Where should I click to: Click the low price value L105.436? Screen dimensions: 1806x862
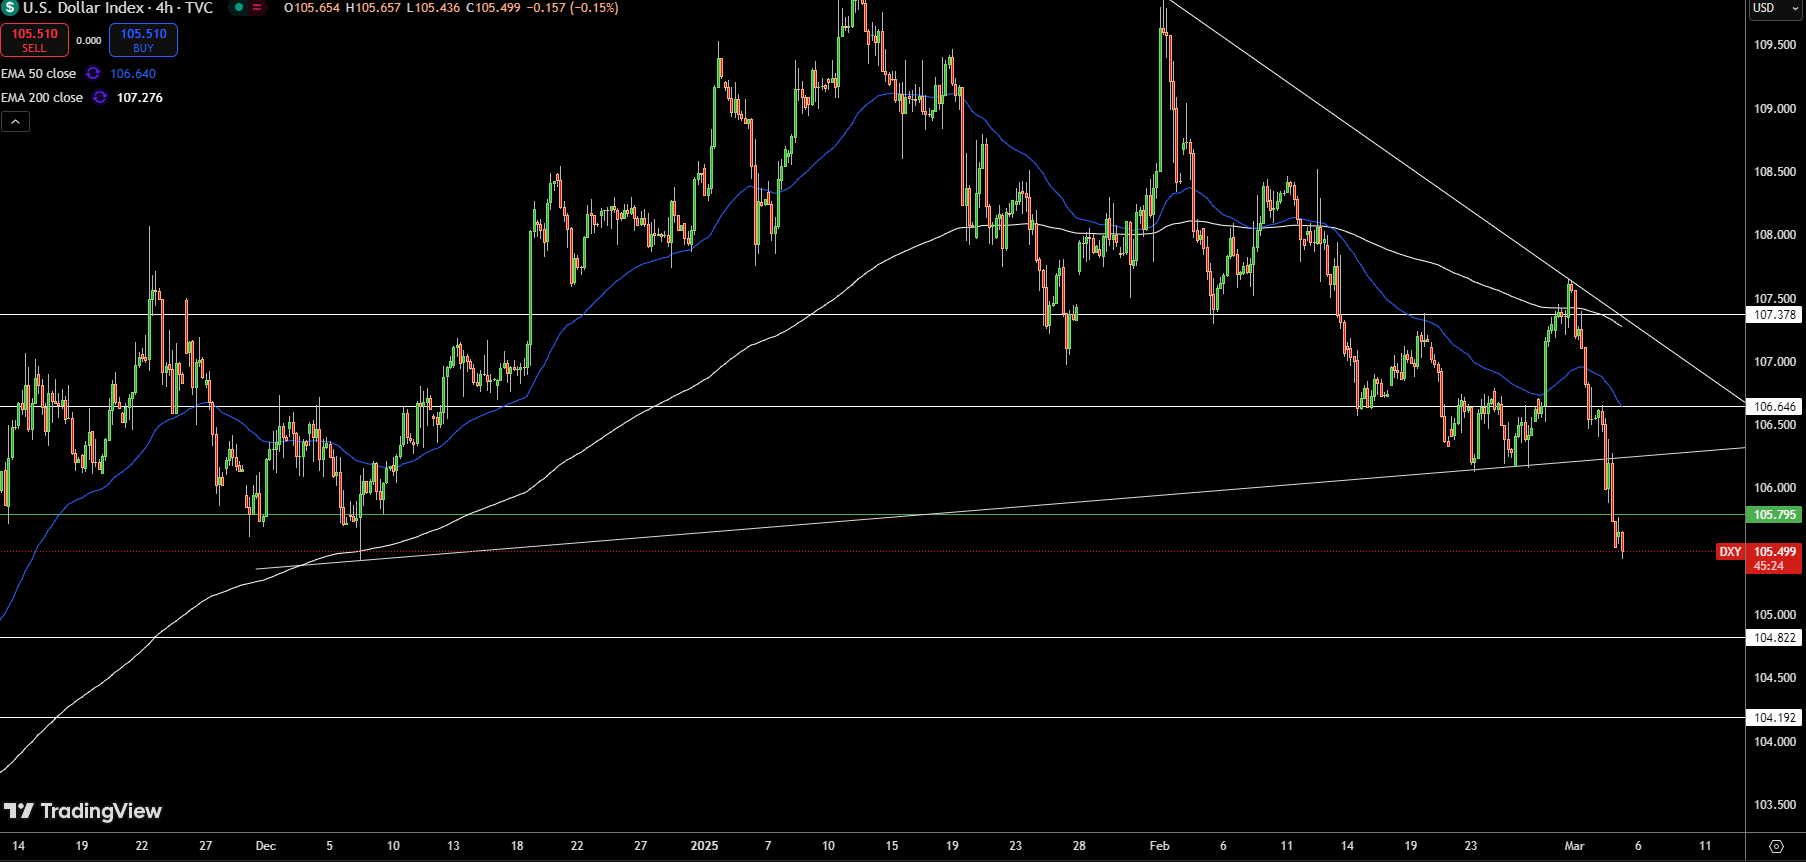point(433,8)
